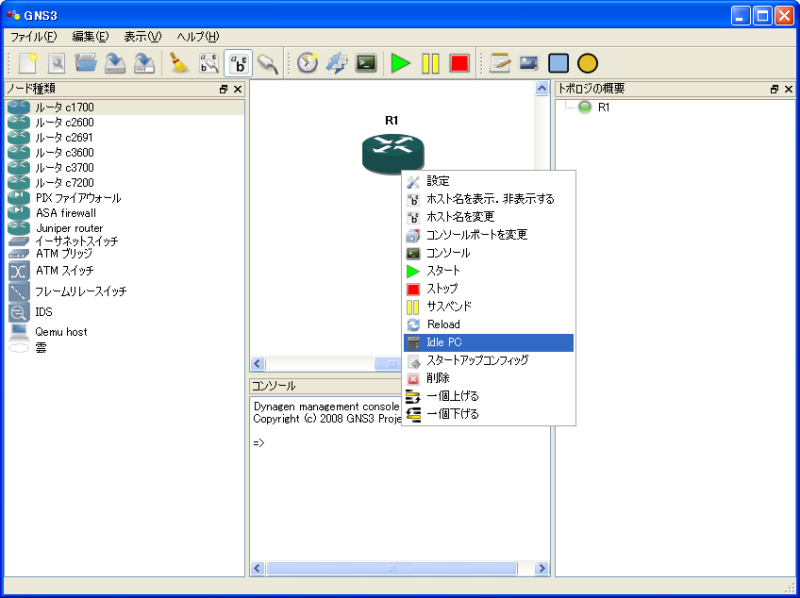Click the yellow Pause all devices toolbar icon
Screen dimensions: 800x598
click(x=430, y=63)
